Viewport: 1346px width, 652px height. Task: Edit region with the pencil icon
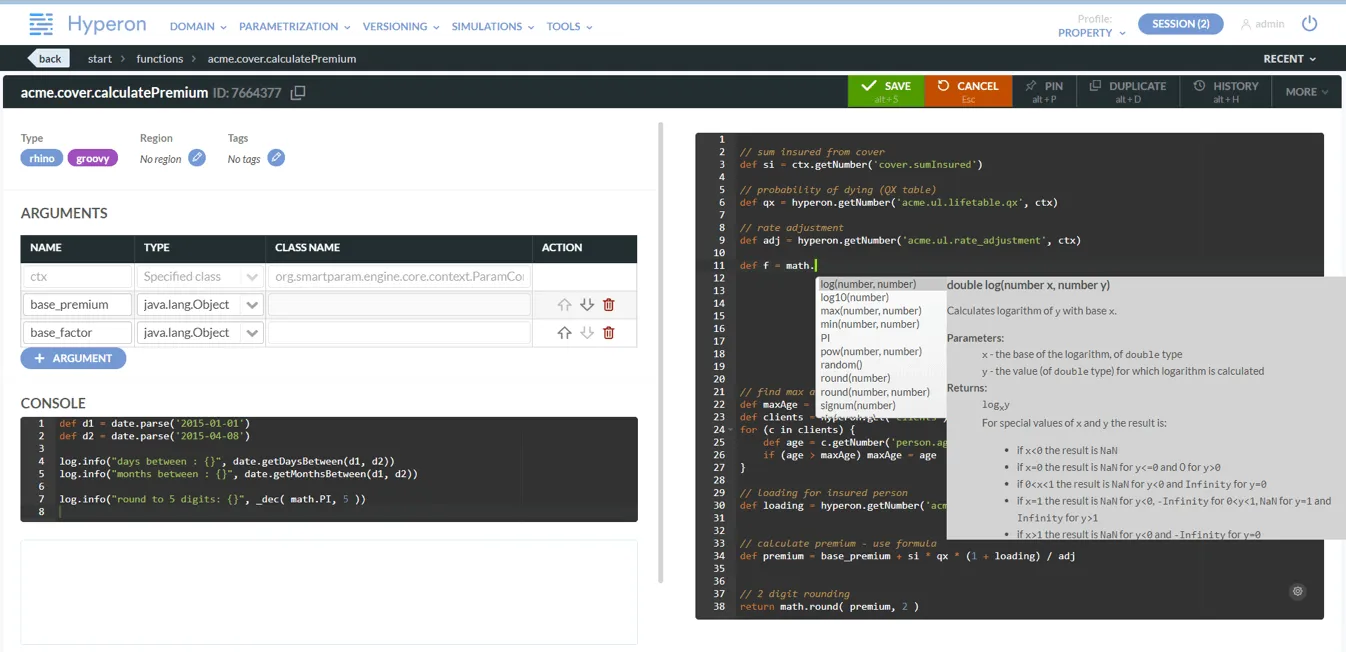click(x=197, y=158)
